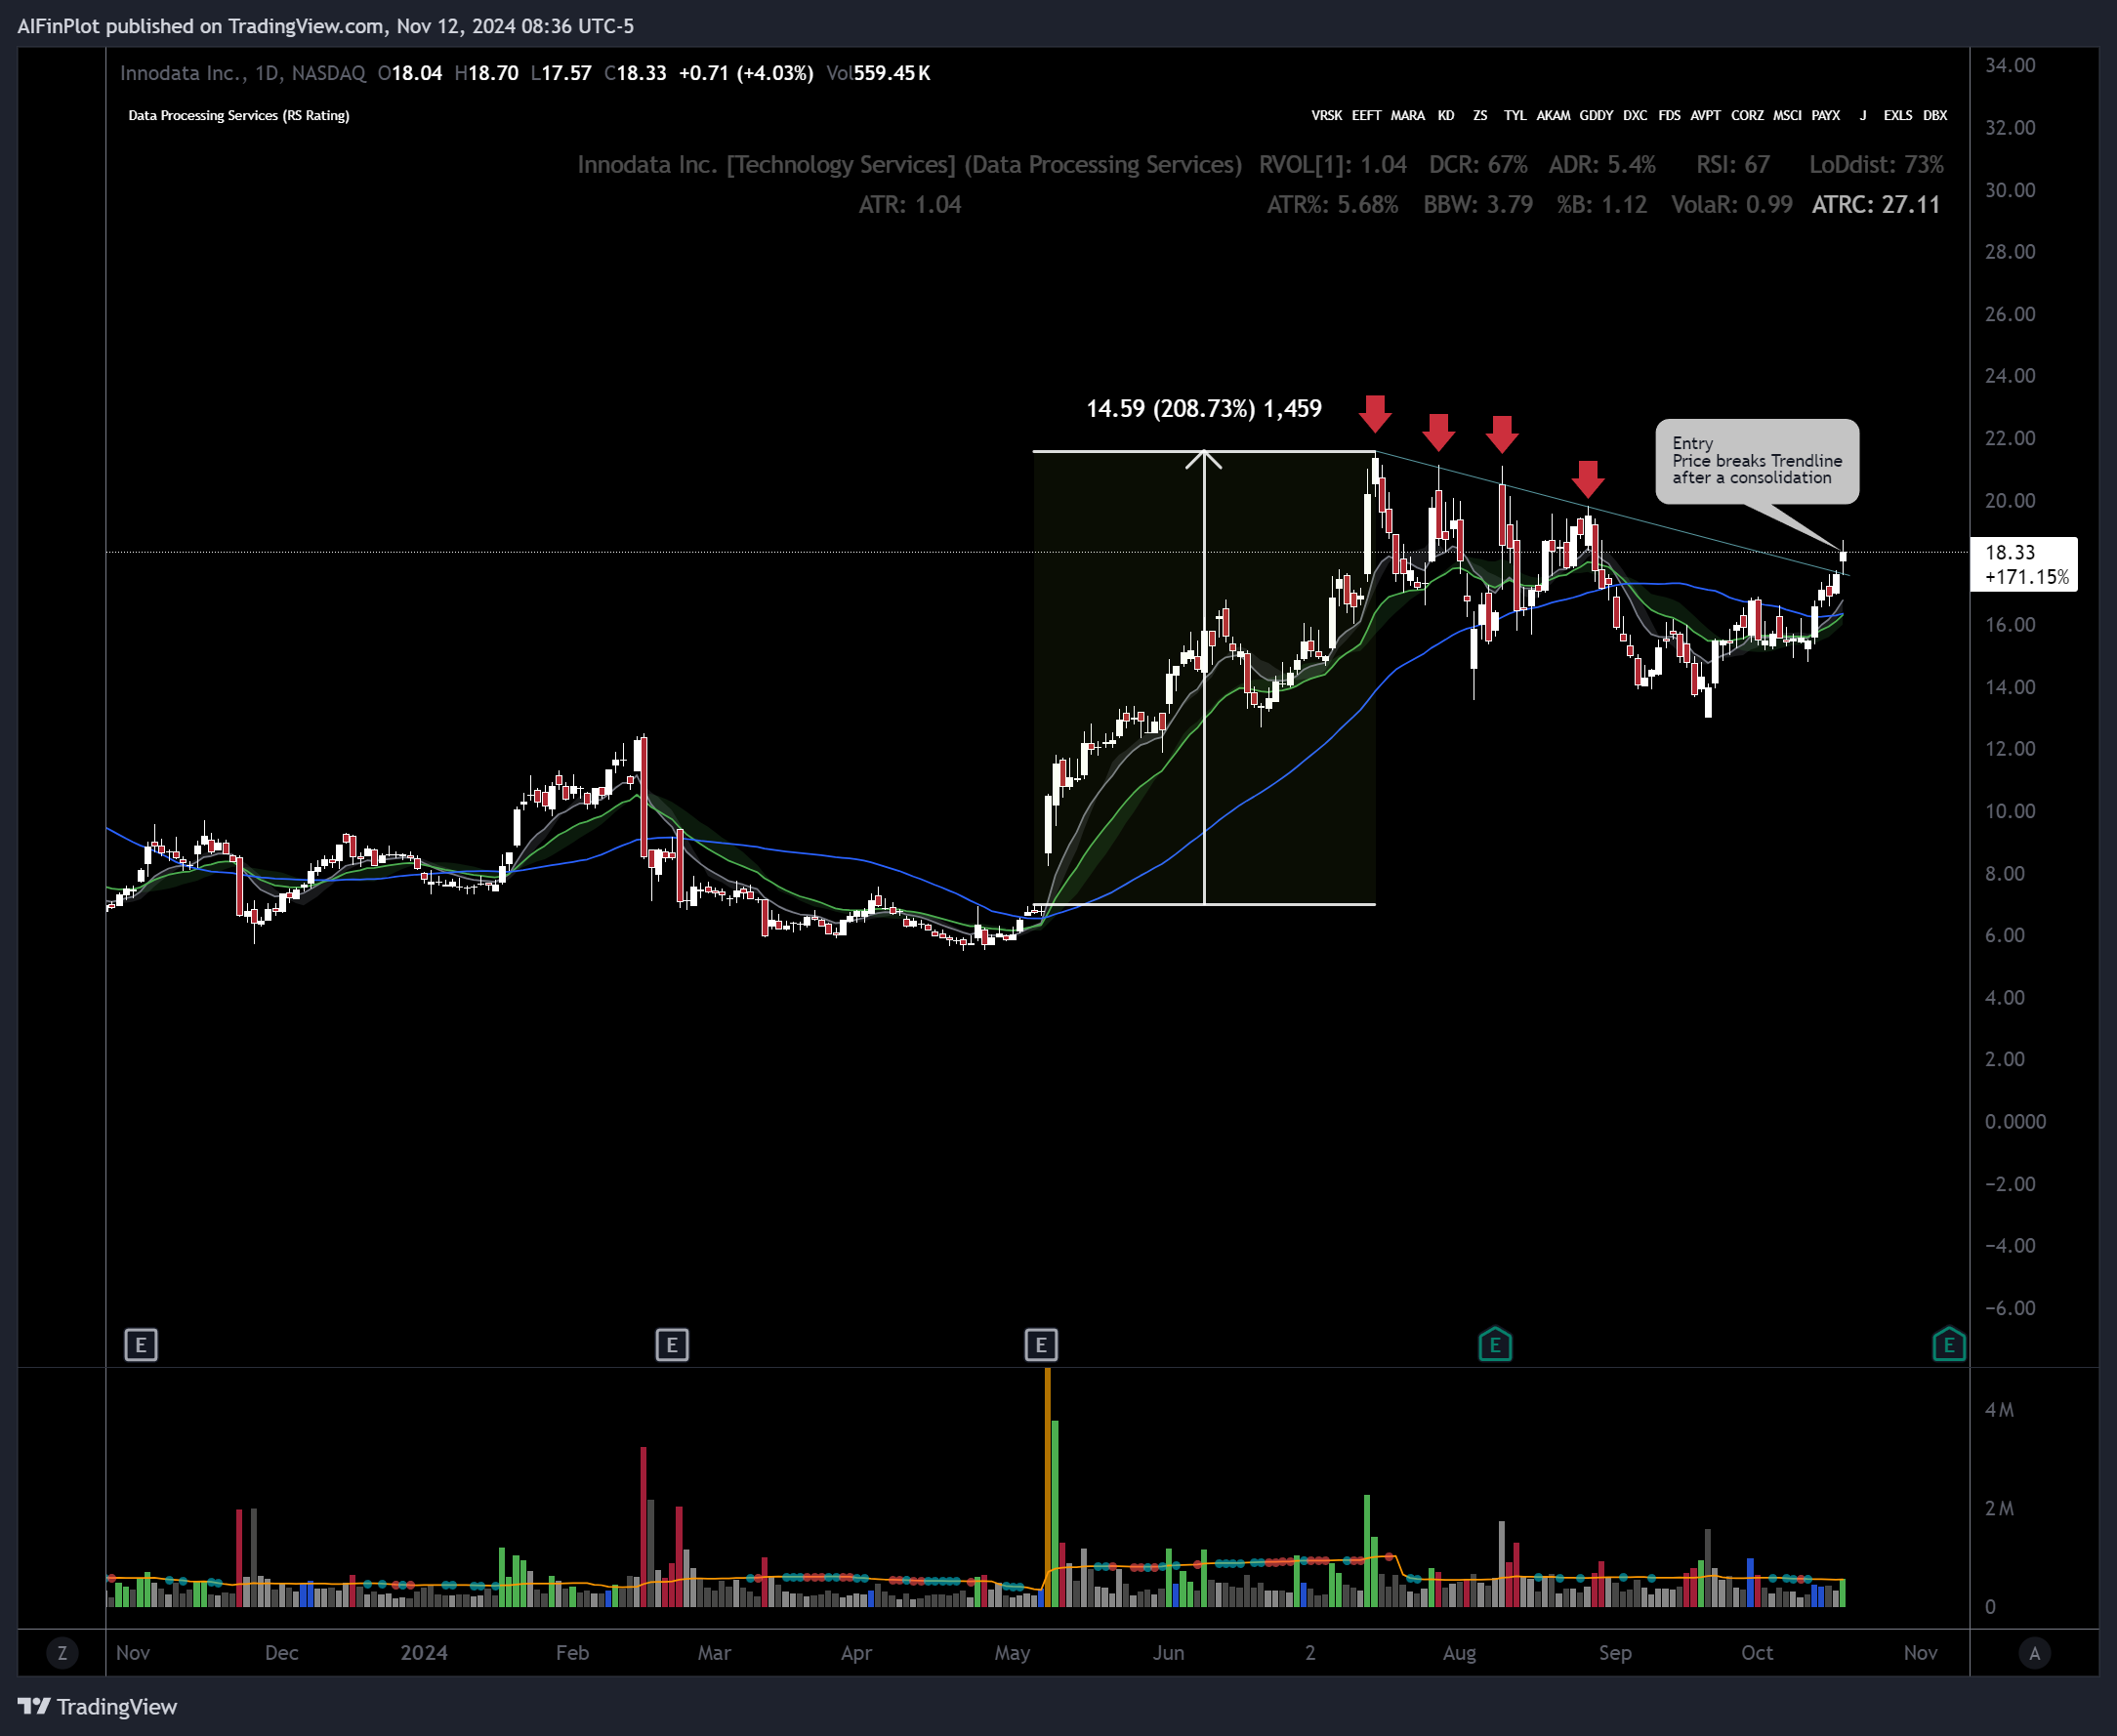Click the tall orange volume bar in May

(1047, 1487)
